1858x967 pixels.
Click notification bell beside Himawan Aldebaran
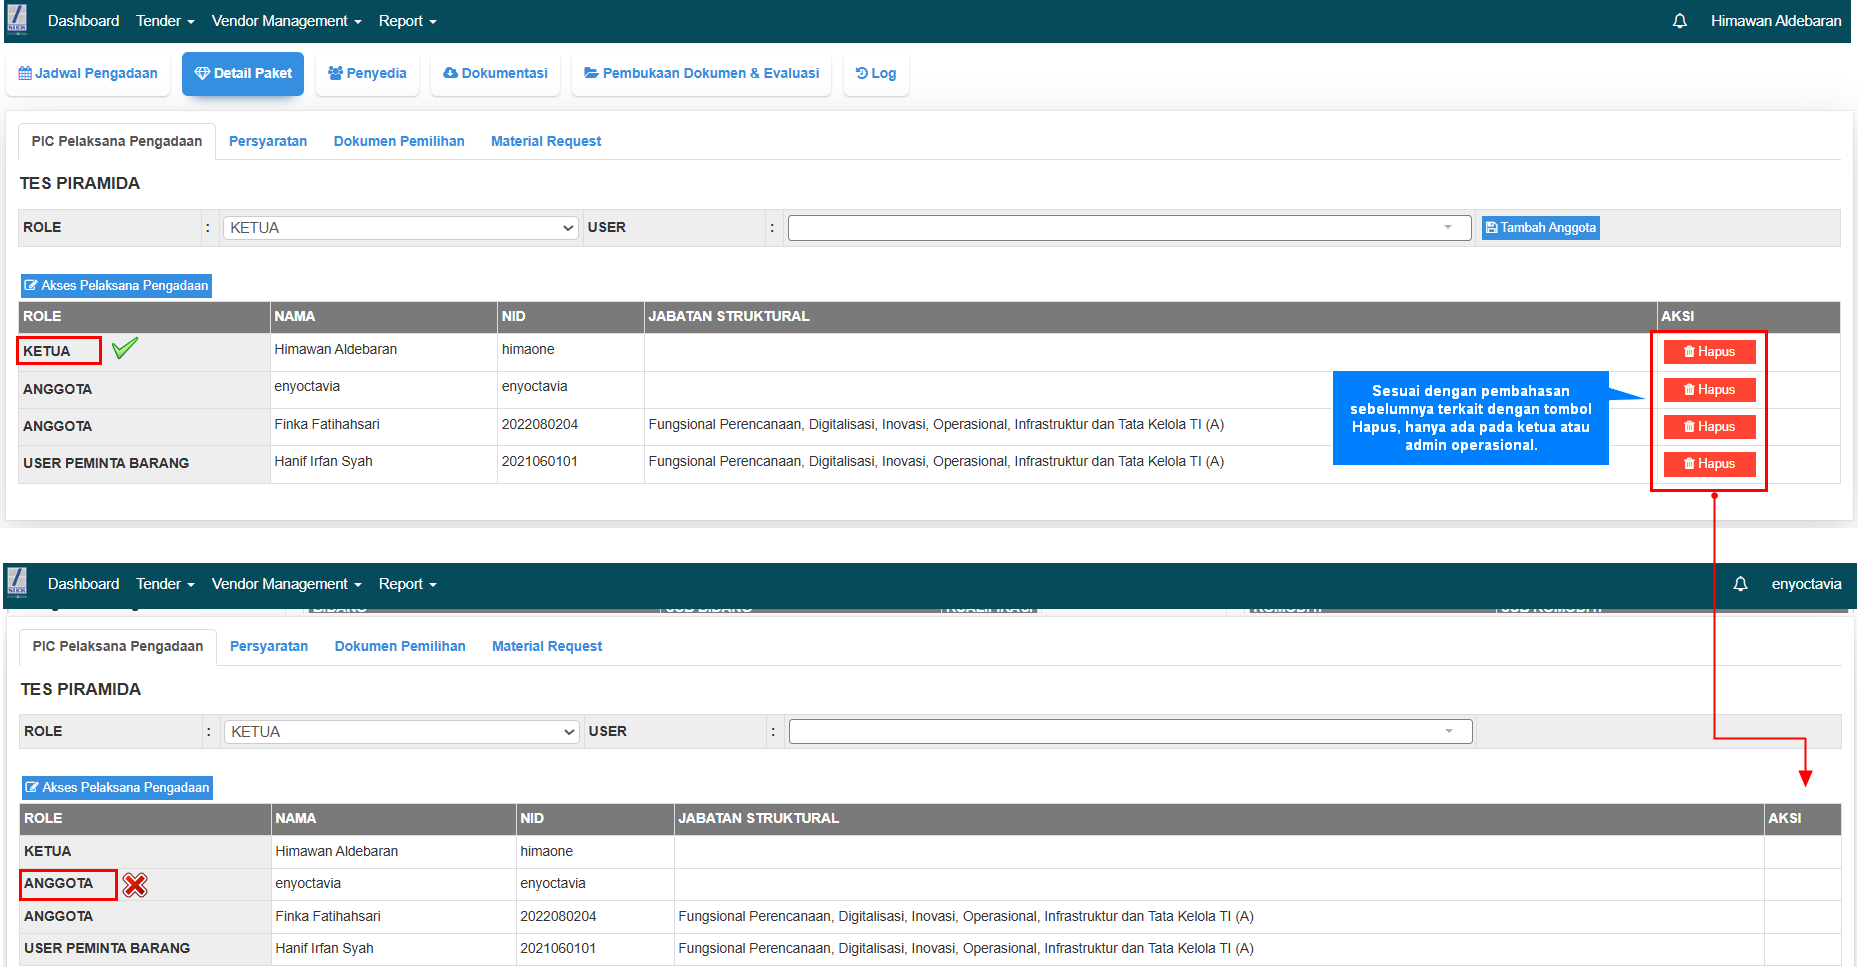(x=1679, y=21)
